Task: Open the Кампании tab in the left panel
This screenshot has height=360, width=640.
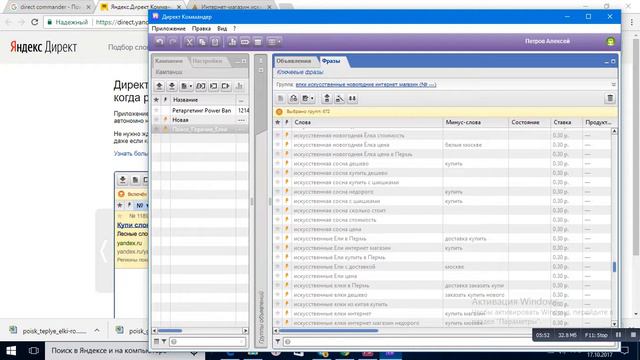Action: [x=169, y=61]
